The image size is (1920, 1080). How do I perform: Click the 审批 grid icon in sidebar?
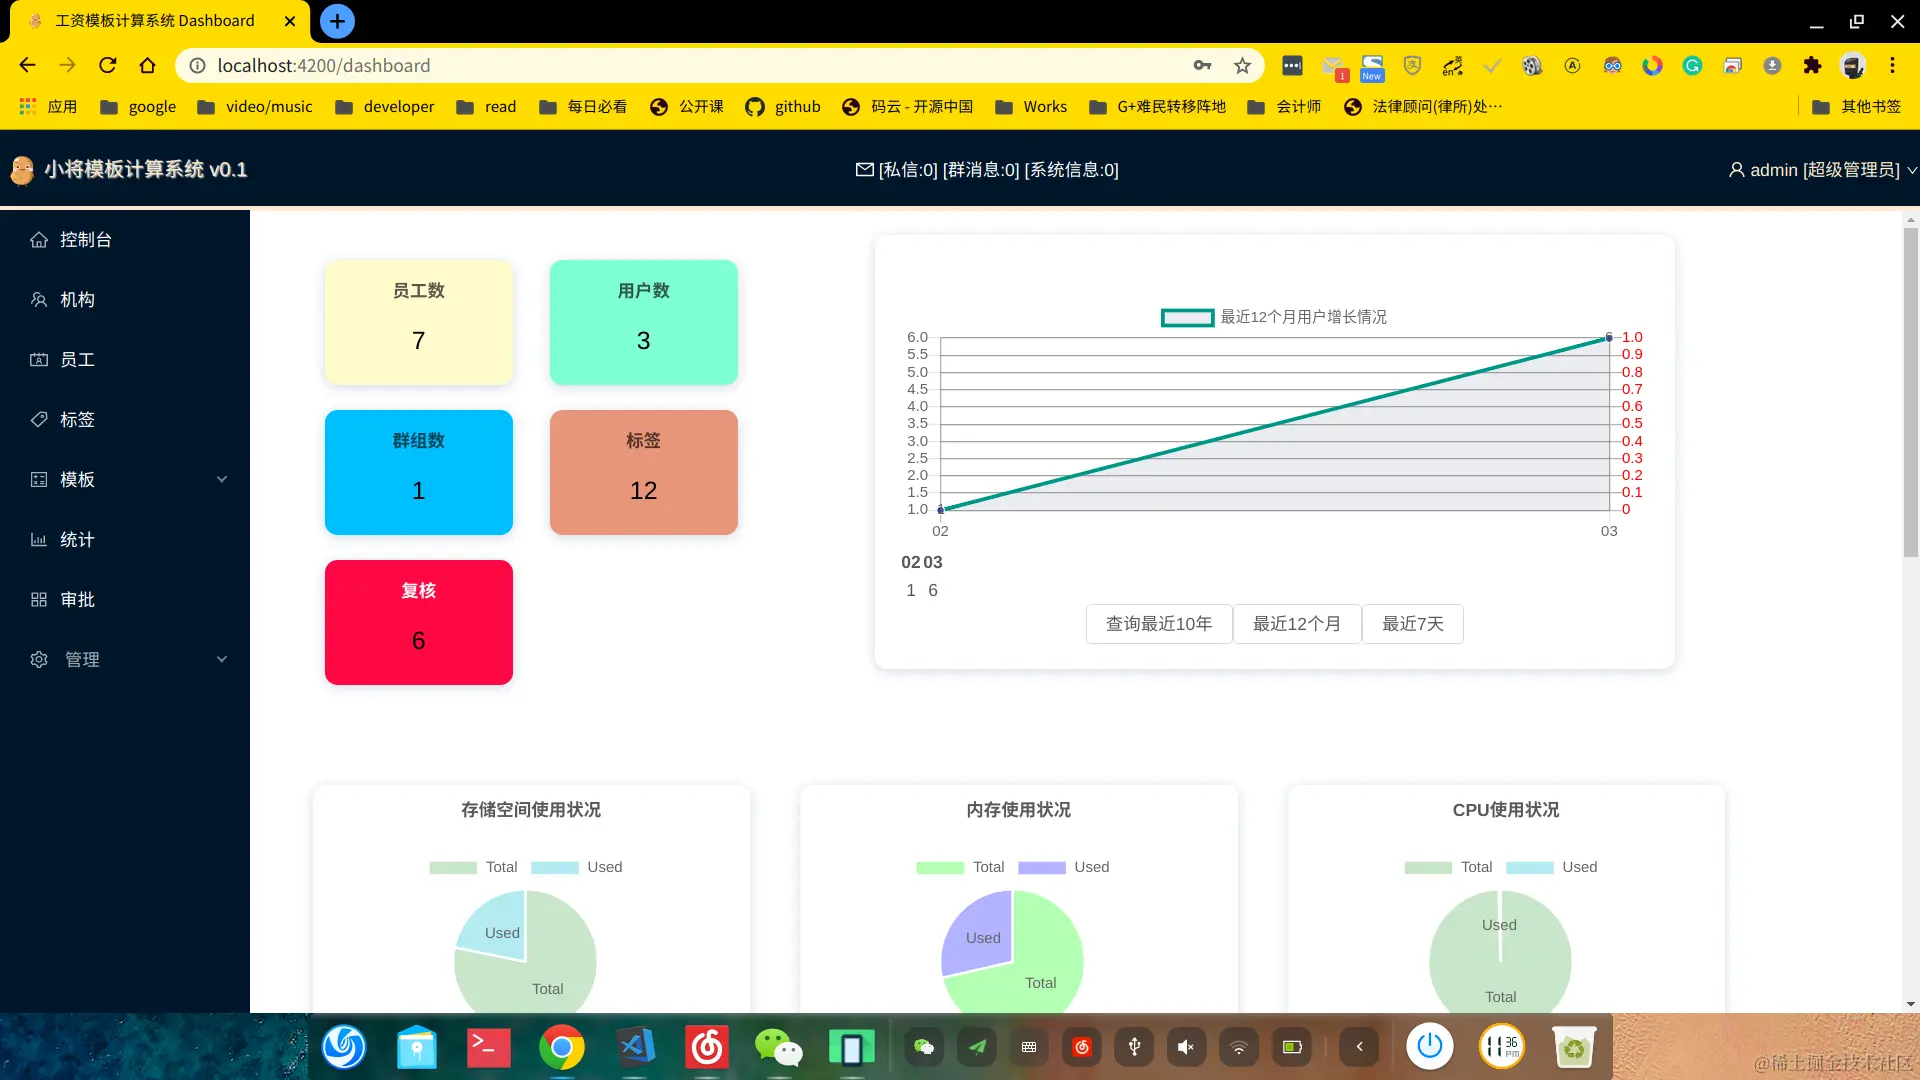[x=39, y=600]
